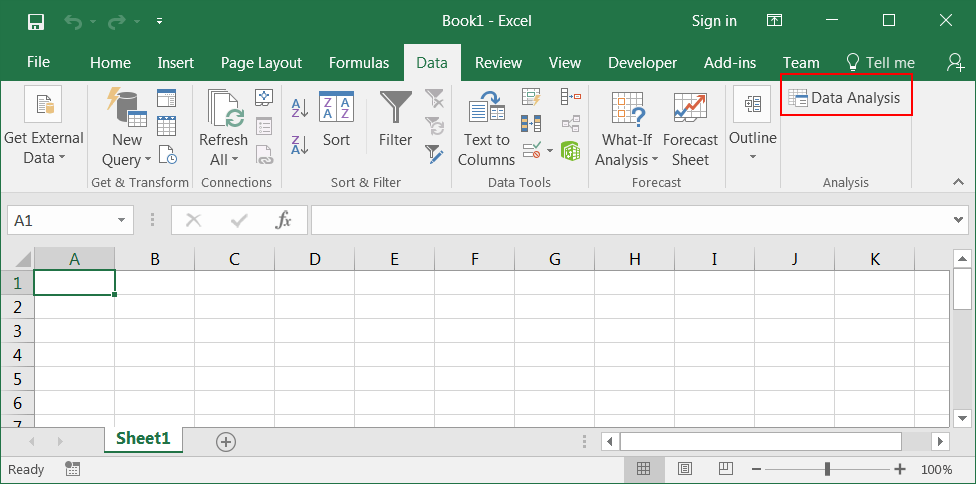Viewport: 976px width, 484px height.
Task: Click Show Queries icon
Action: pyautogui.click(x=166, y=98)
